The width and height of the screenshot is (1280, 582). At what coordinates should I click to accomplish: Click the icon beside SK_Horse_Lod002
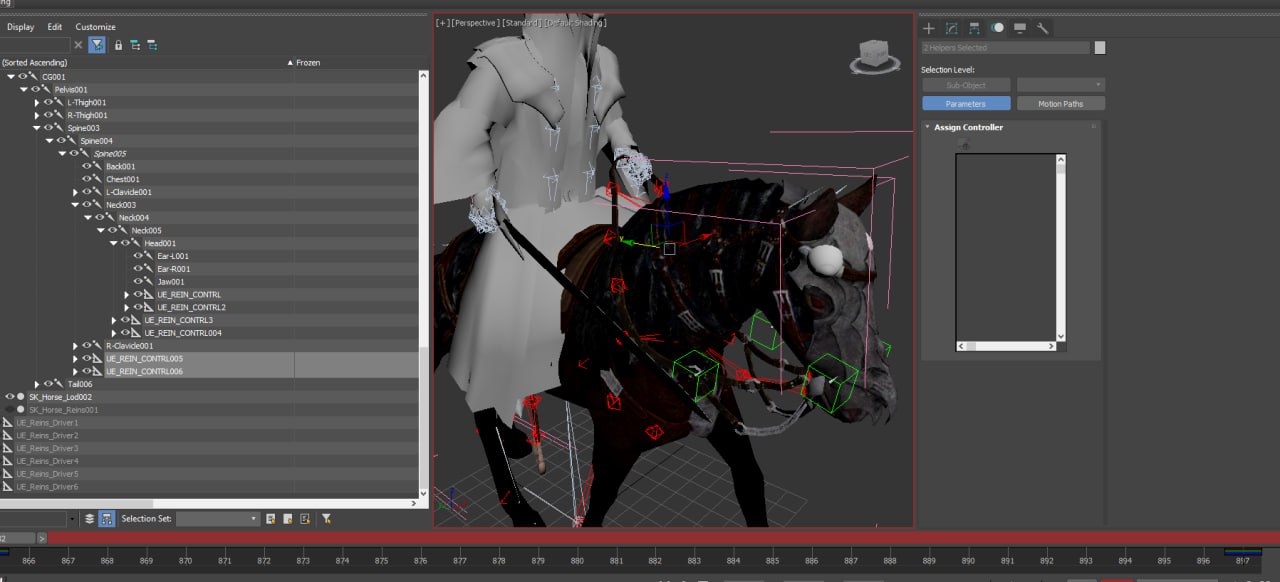[21, 397]
